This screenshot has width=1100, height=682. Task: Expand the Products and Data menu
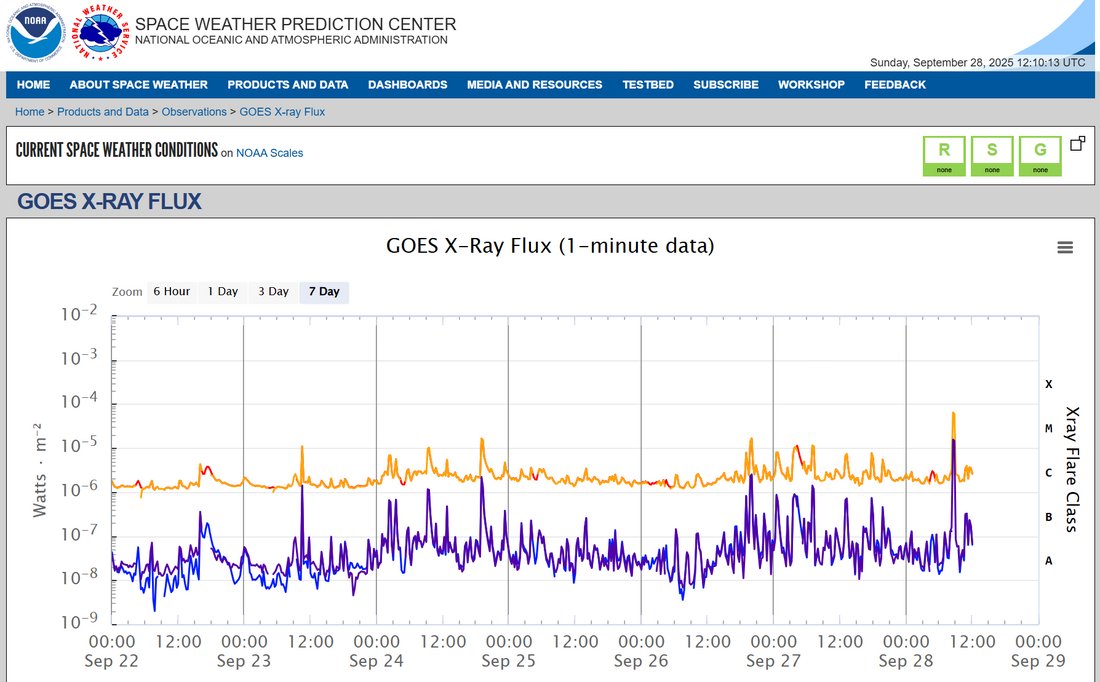point(287,85)
